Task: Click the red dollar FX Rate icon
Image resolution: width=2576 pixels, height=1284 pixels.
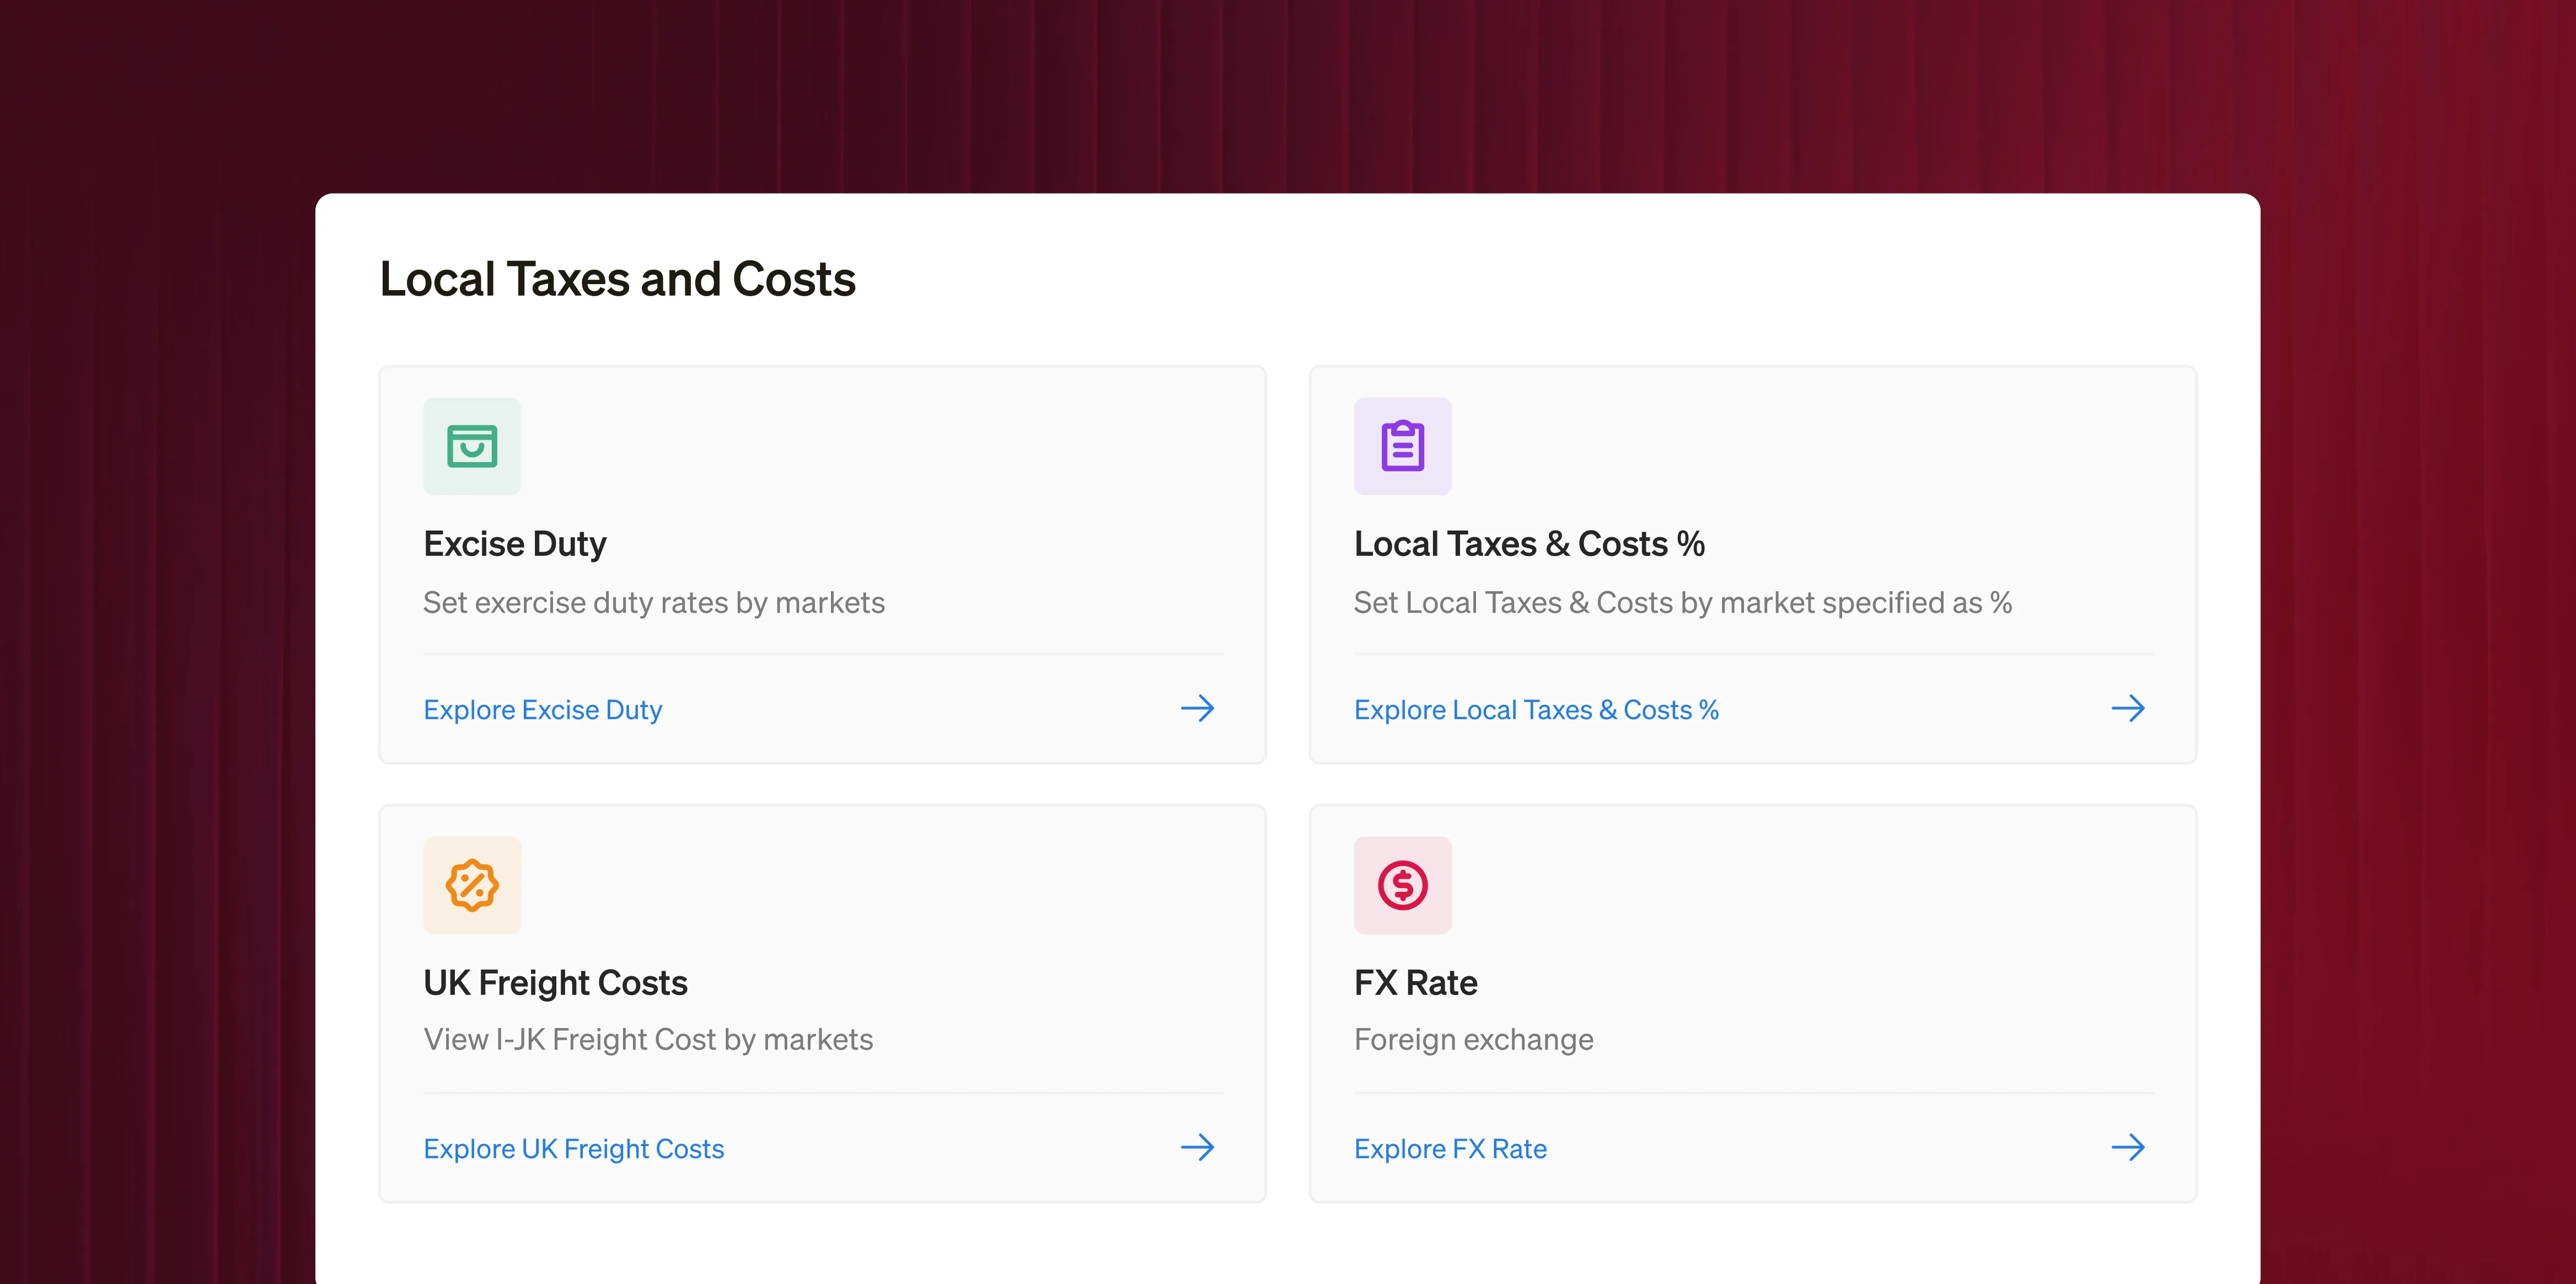Action: coord(1402,885)
